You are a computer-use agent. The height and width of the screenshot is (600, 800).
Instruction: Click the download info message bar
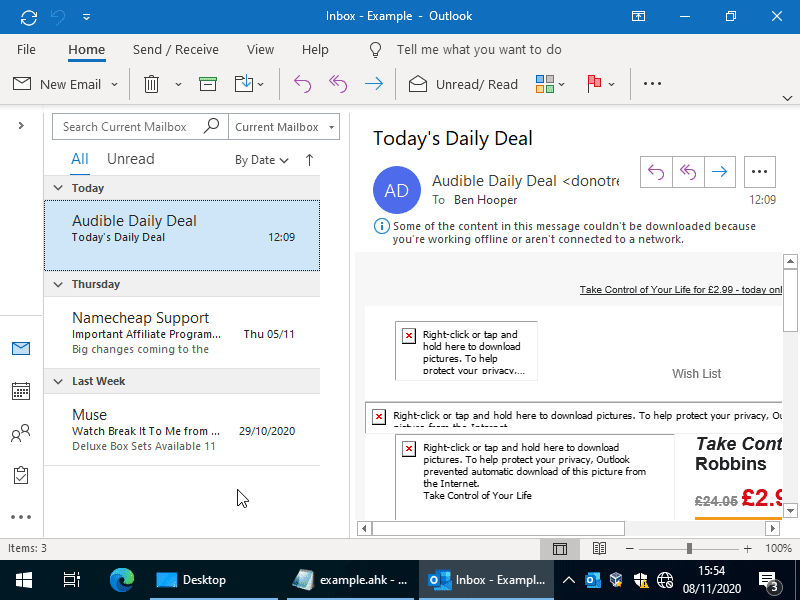pos(565,233)
